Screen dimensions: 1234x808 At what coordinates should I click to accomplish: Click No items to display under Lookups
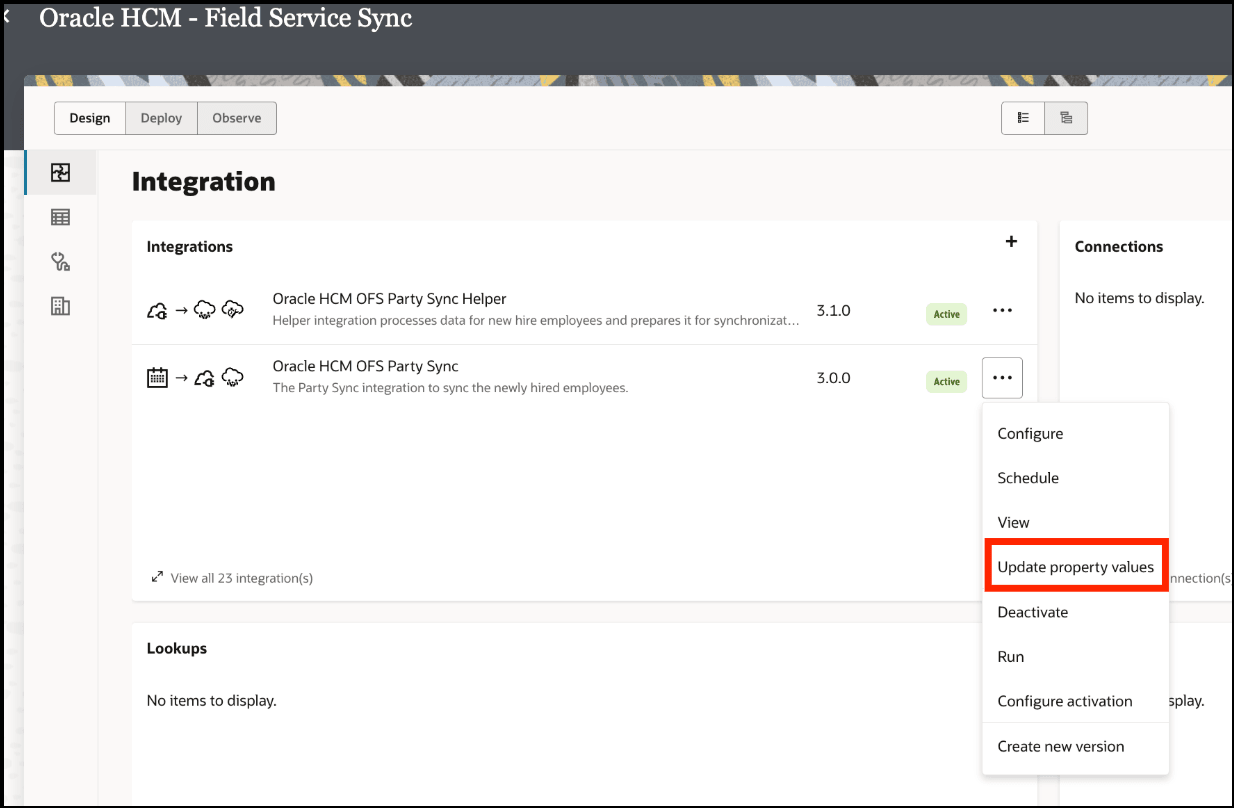[212, 700]
